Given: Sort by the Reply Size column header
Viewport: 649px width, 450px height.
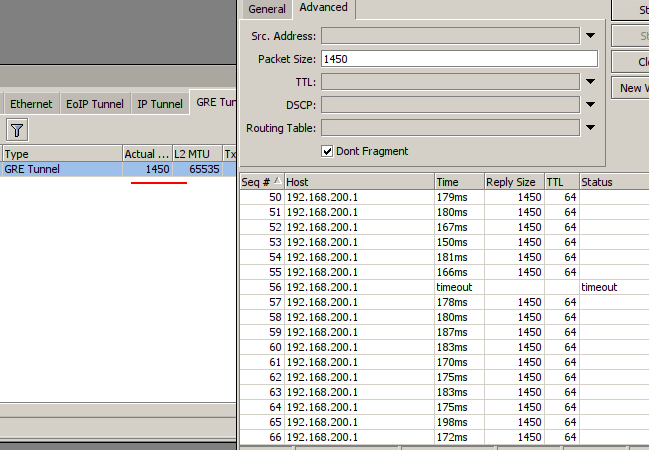Looking at the screenshot, I should [x=514, y=182].
